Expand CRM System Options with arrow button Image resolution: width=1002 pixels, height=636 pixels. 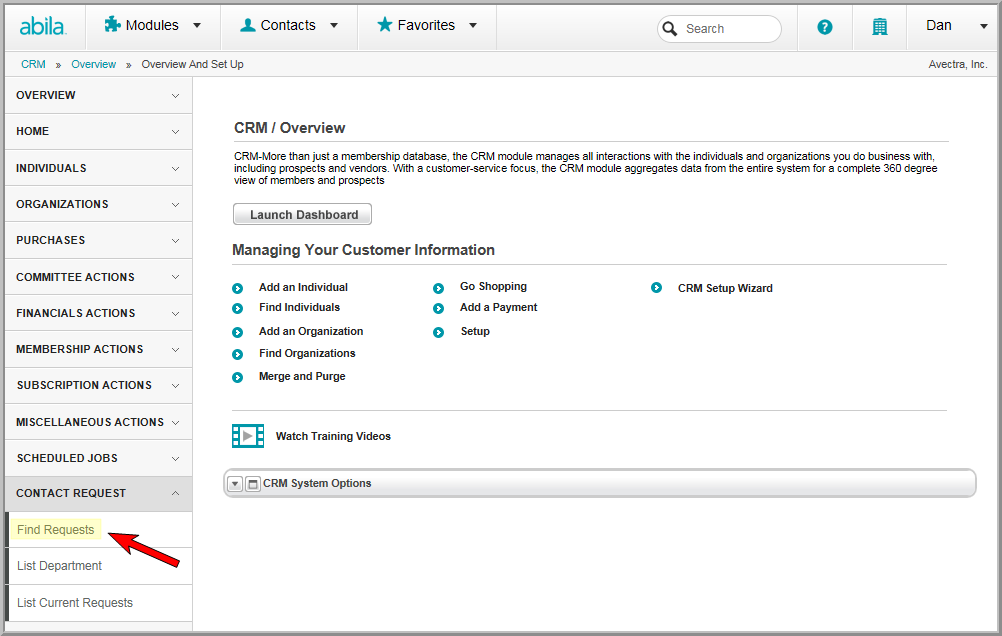pos(235,484)
